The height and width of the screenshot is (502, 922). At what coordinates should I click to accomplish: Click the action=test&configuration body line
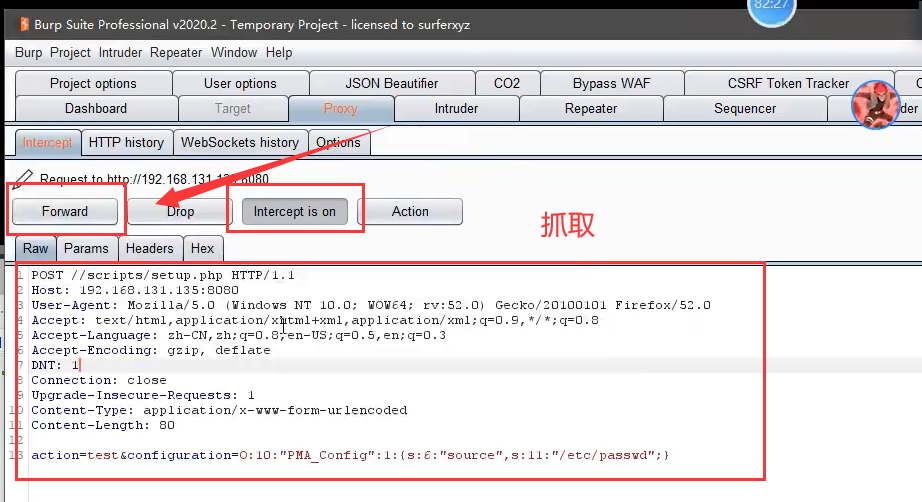coord(350,456)
